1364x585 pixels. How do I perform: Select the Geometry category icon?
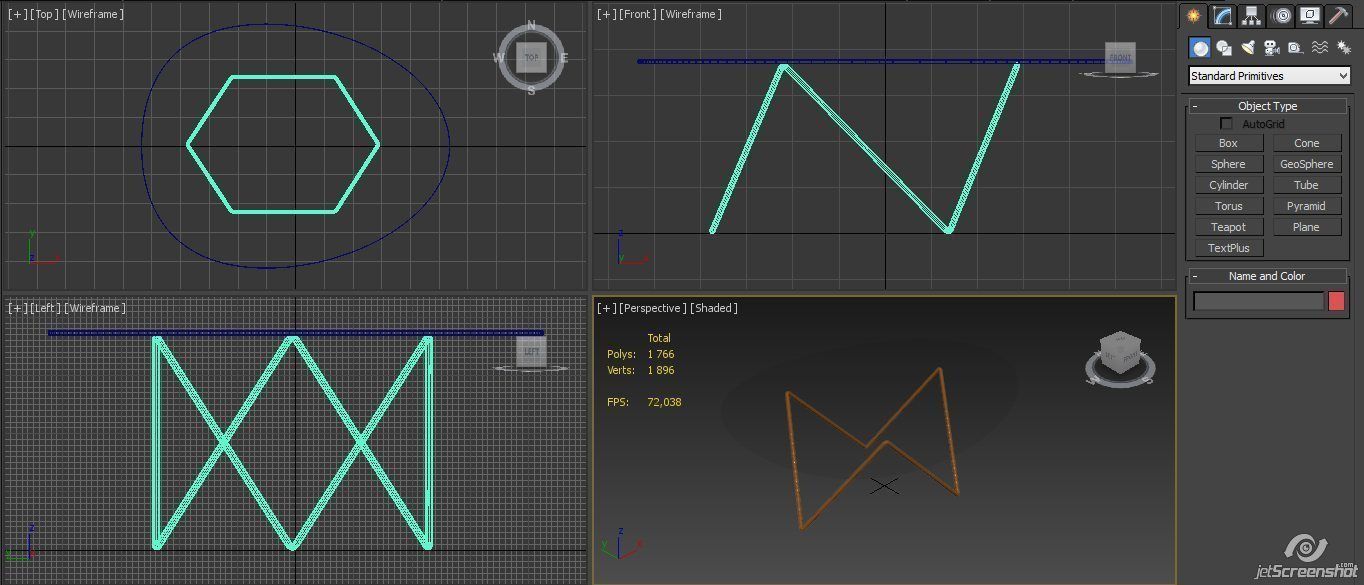1200,47
